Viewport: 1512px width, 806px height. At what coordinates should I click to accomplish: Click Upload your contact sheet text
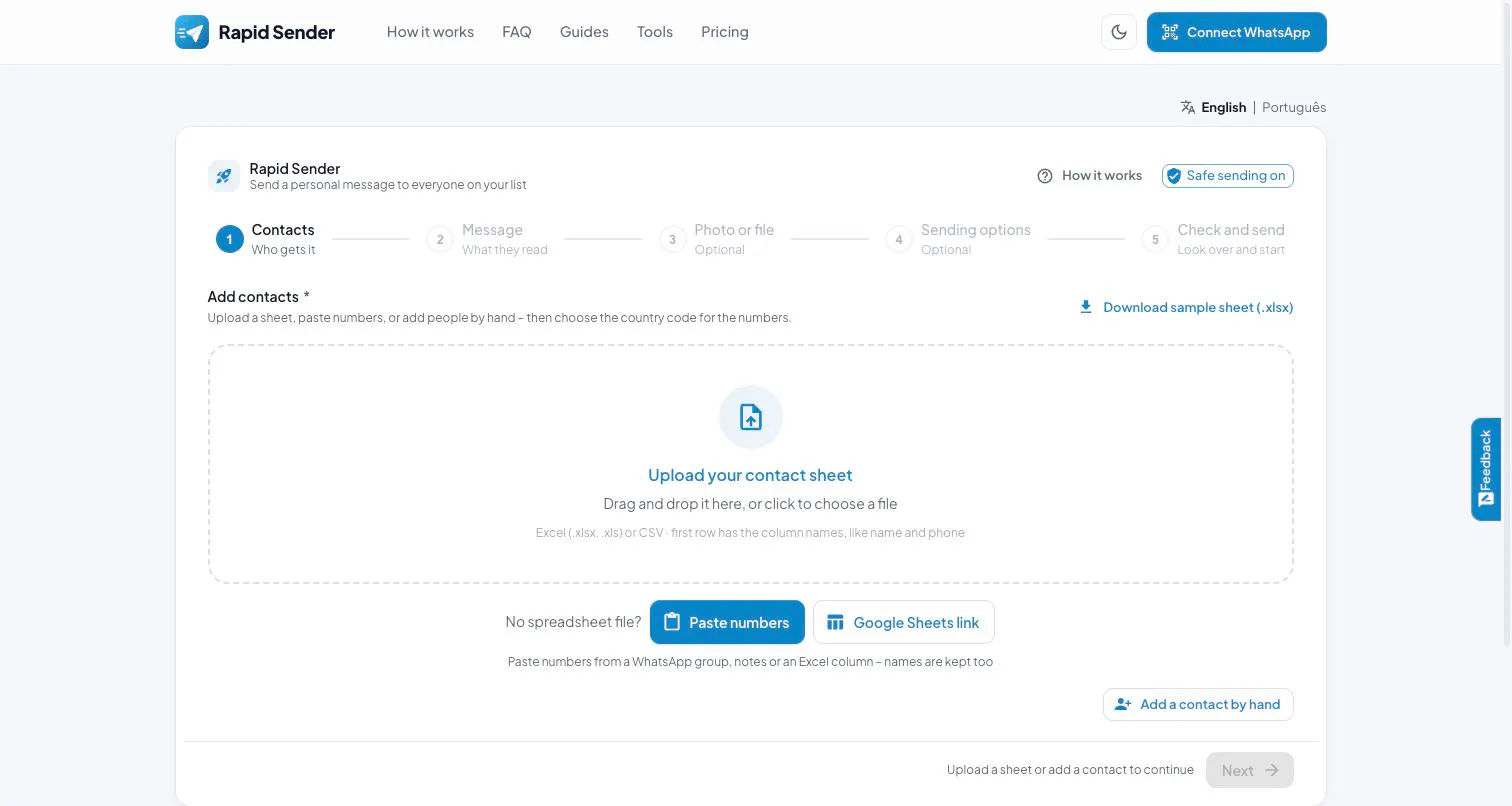750,475
